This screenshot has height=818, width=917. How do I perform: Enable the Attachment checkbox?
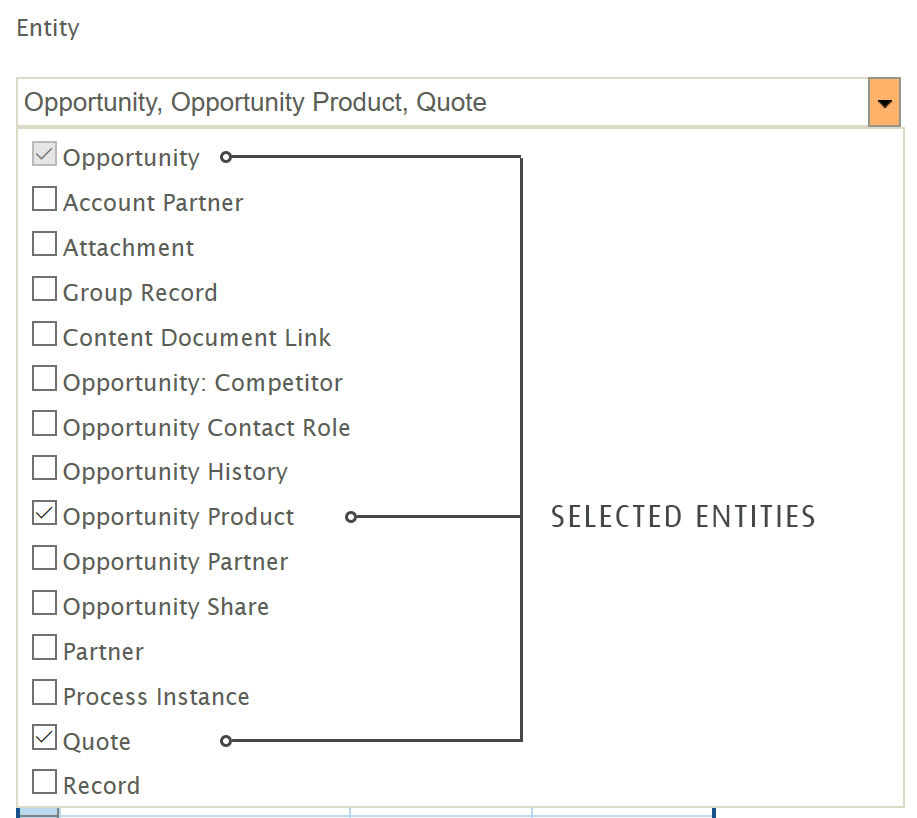(44, 245)
